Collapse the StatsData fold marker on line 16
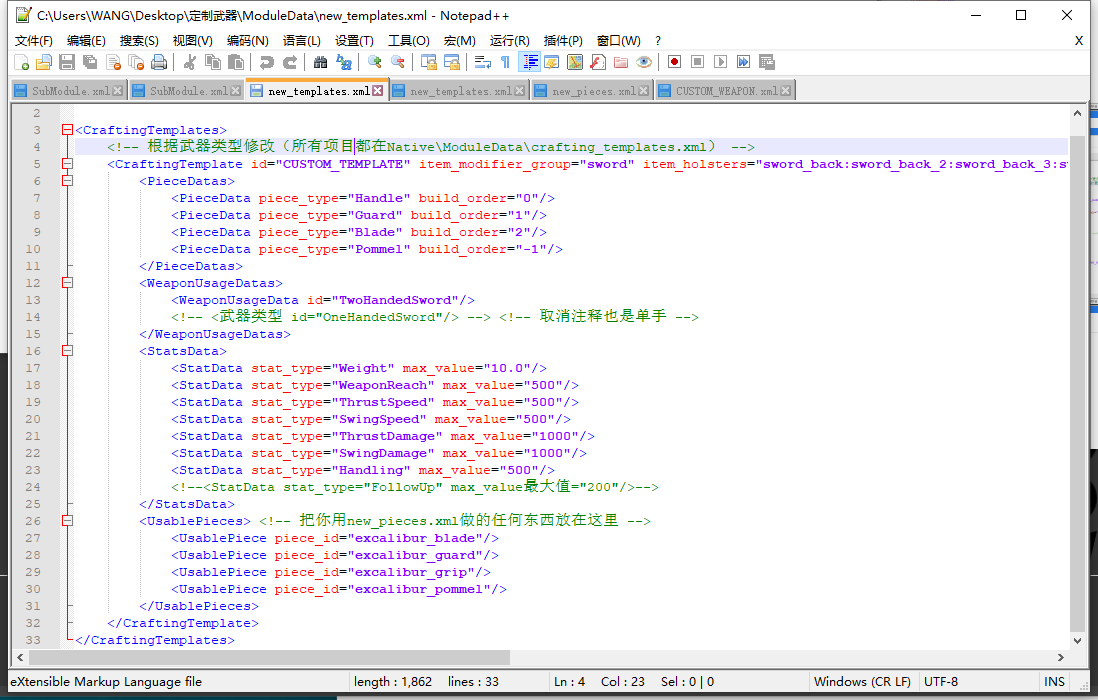This screenshot has height=700, width=1098. click(67, 351)
